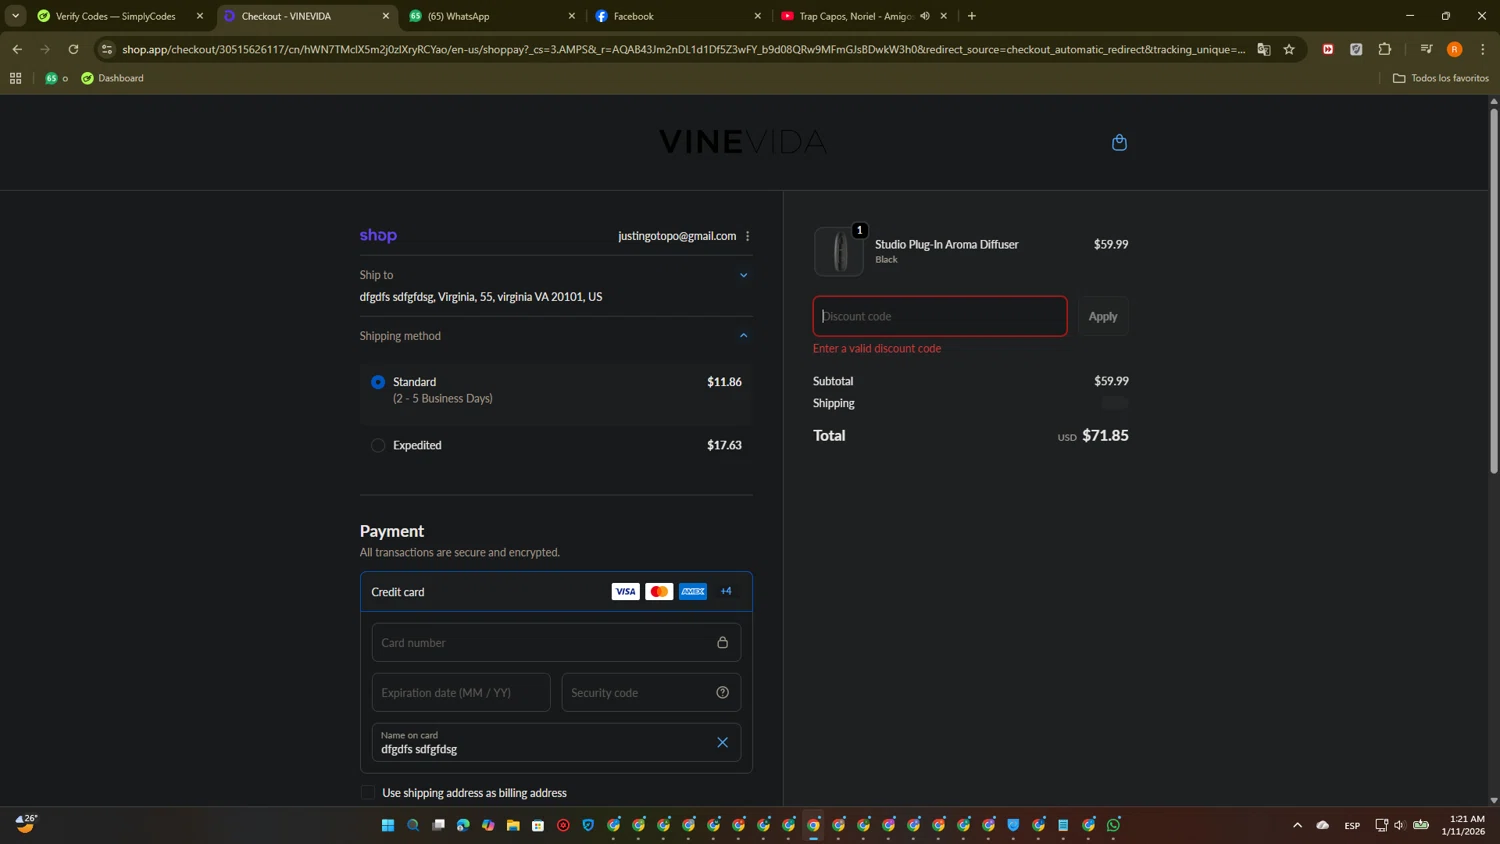Screen dimensions: 1500x844
Task: Reload the checkout page
Action: (73, 49)
